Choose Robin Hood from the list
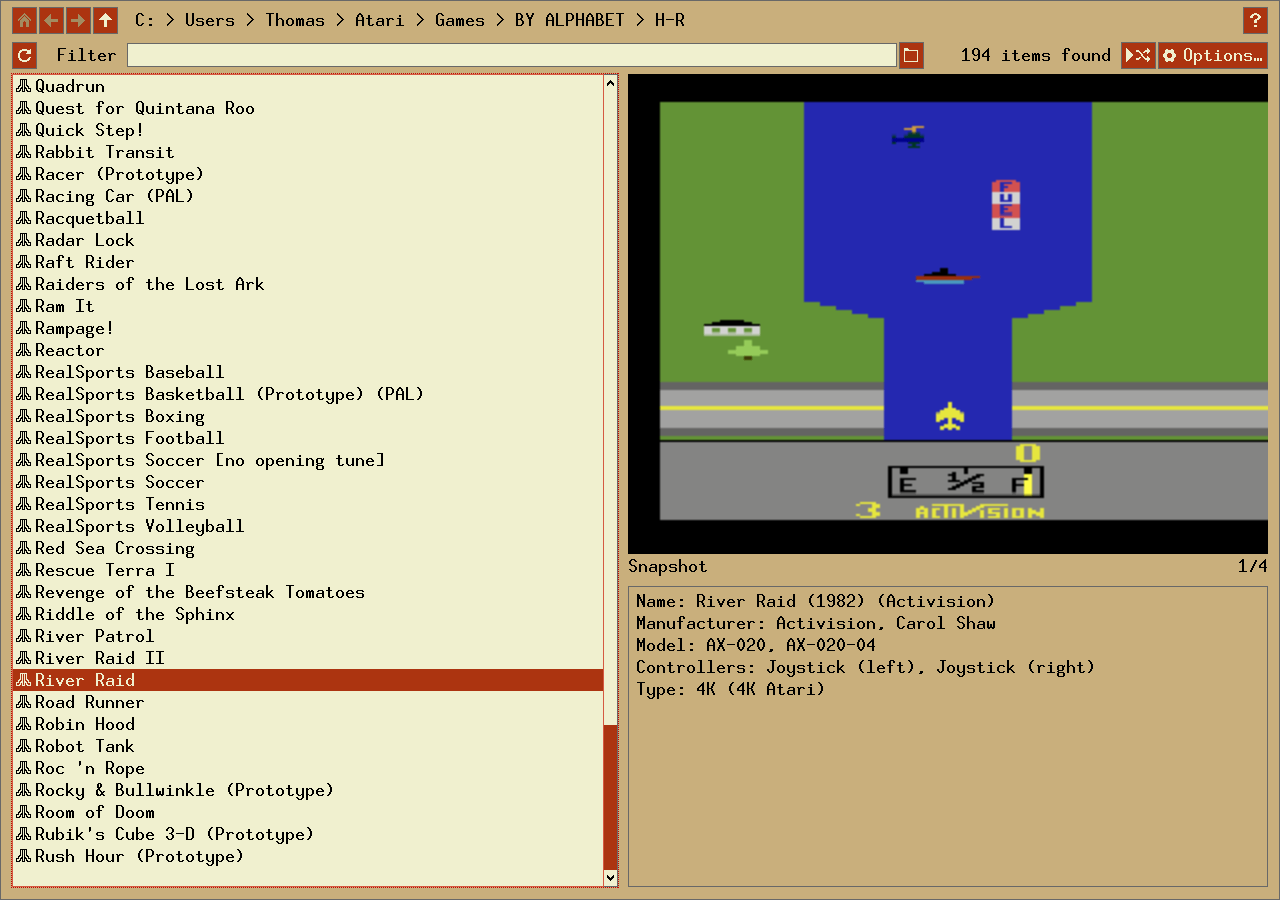 (308, 724)
